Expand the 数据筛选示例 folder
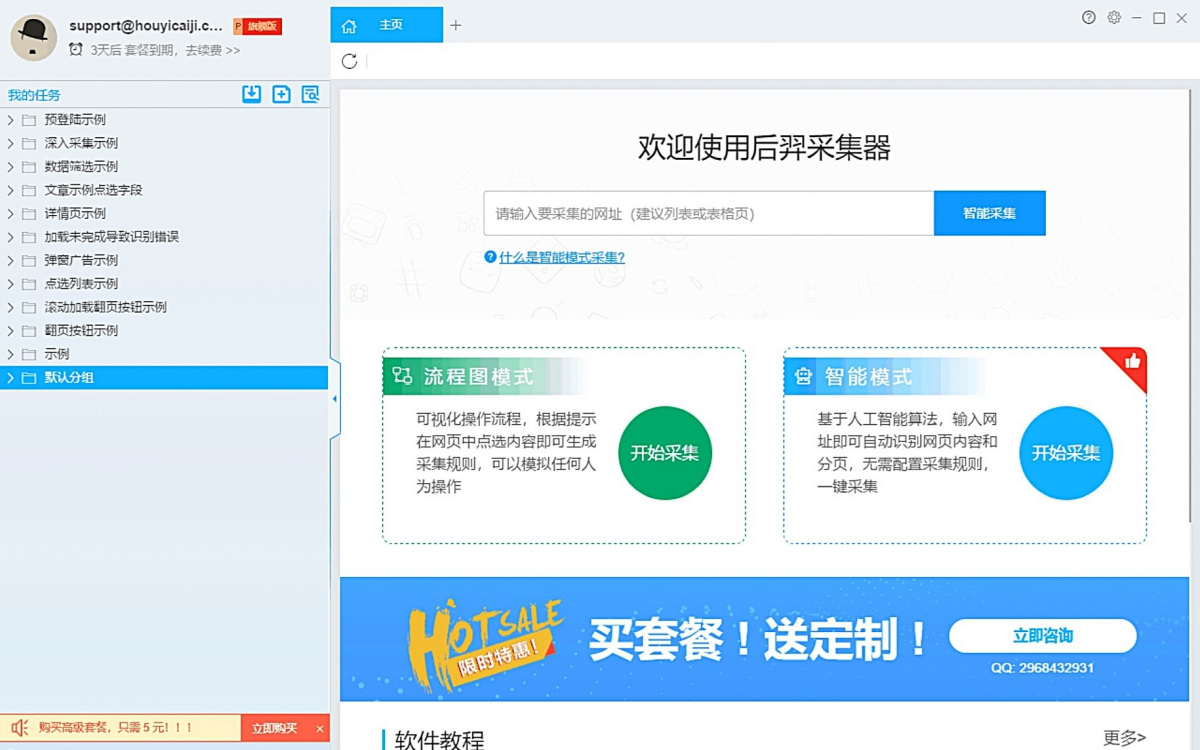The image size is (1200, 750). (x=10, y=167)
